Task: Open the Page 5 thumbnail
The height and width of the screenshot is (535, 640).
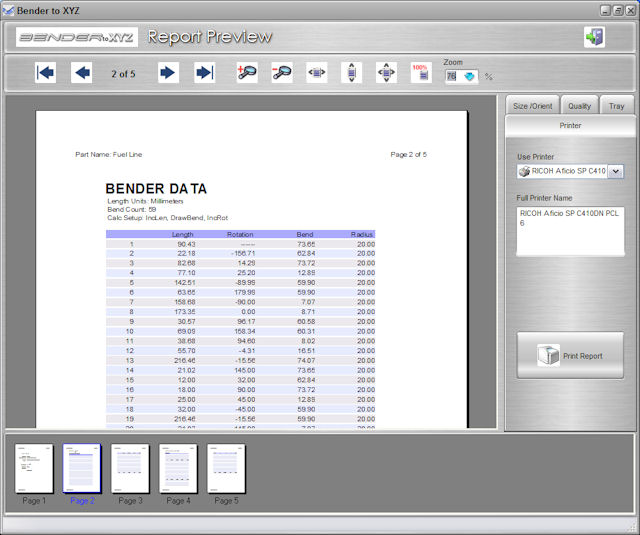Action: coord(226,468)
